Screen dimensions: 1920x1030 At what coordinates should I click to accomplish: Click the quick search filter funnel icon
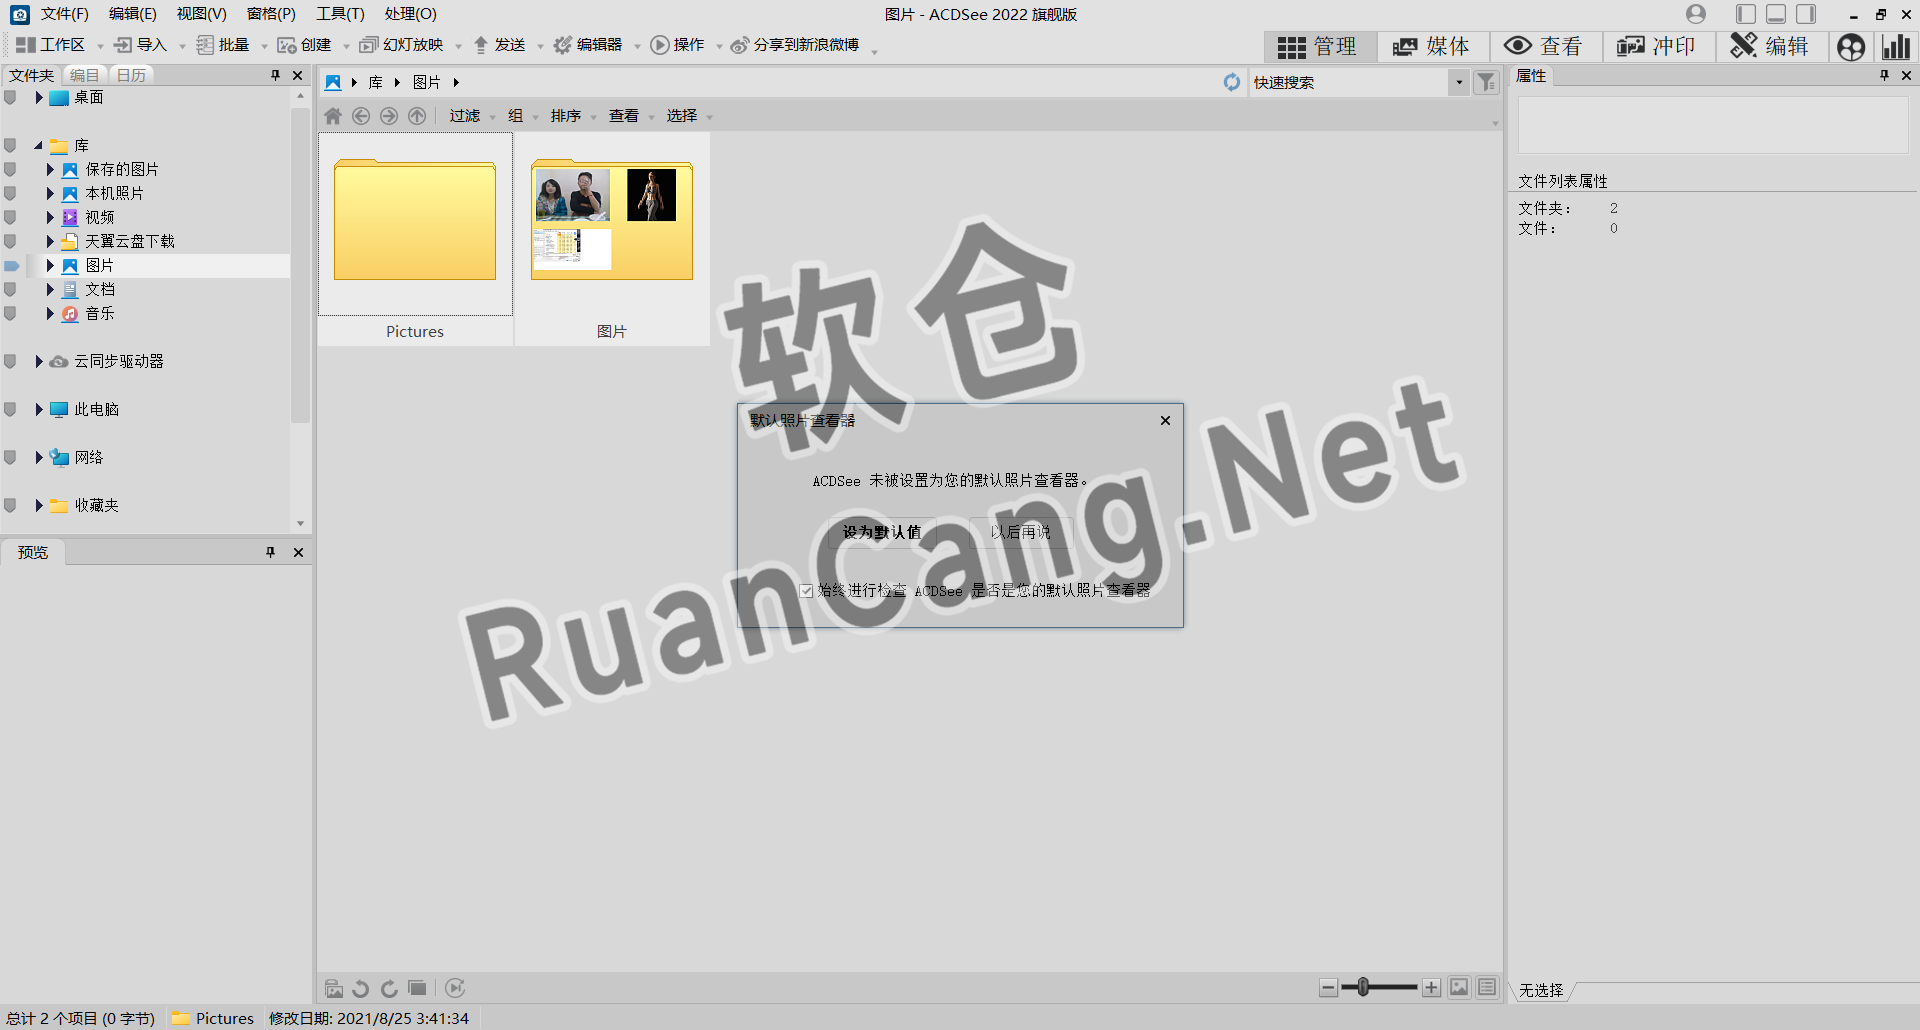coord(1486,83)
